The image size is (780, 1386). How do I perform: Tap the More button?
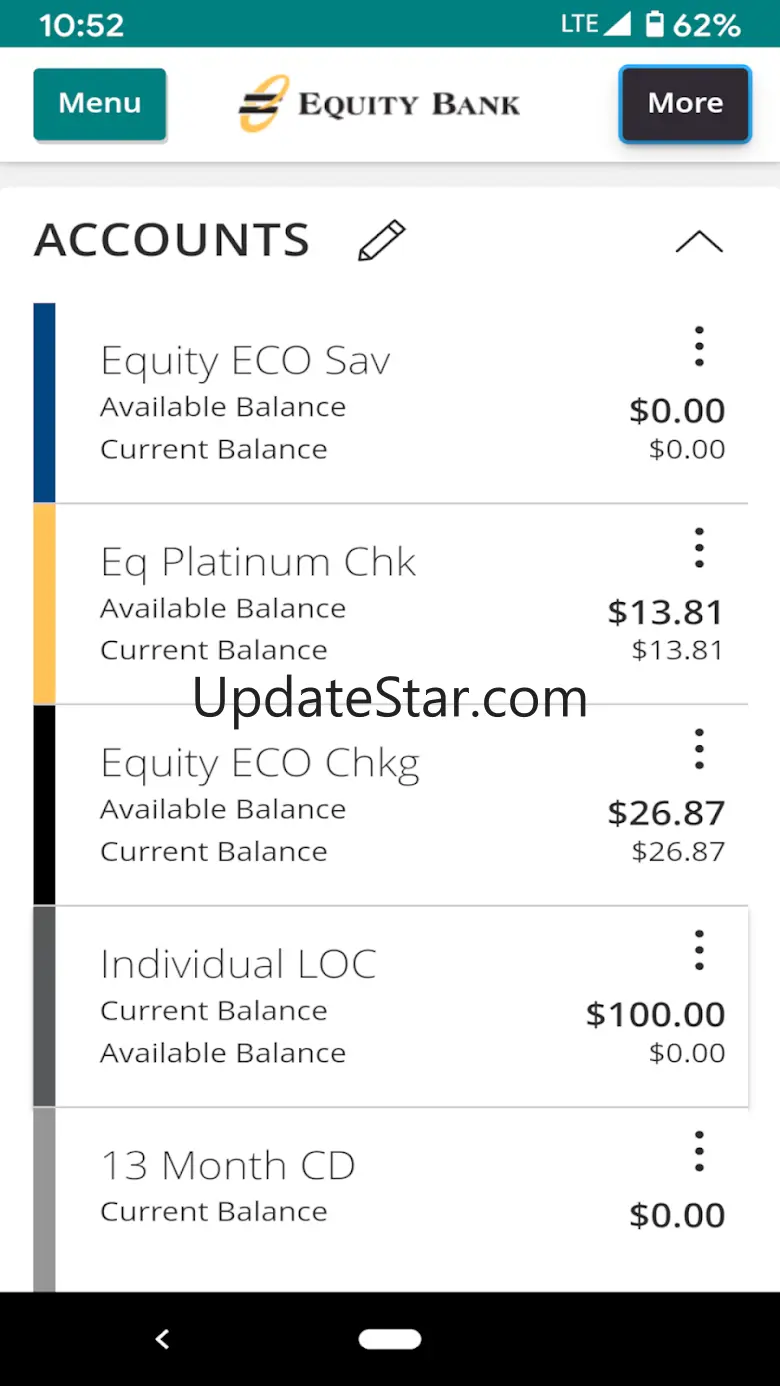point(685,104)
